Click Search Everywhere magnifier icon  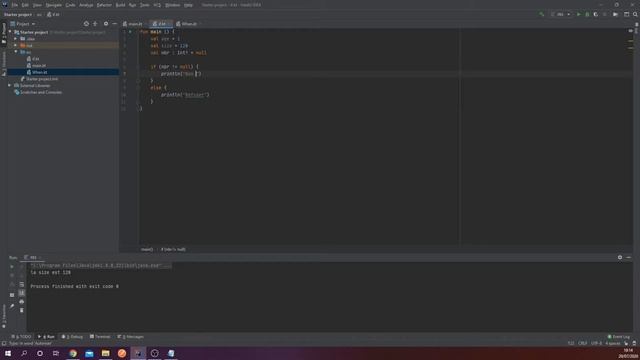click(636, 14)
